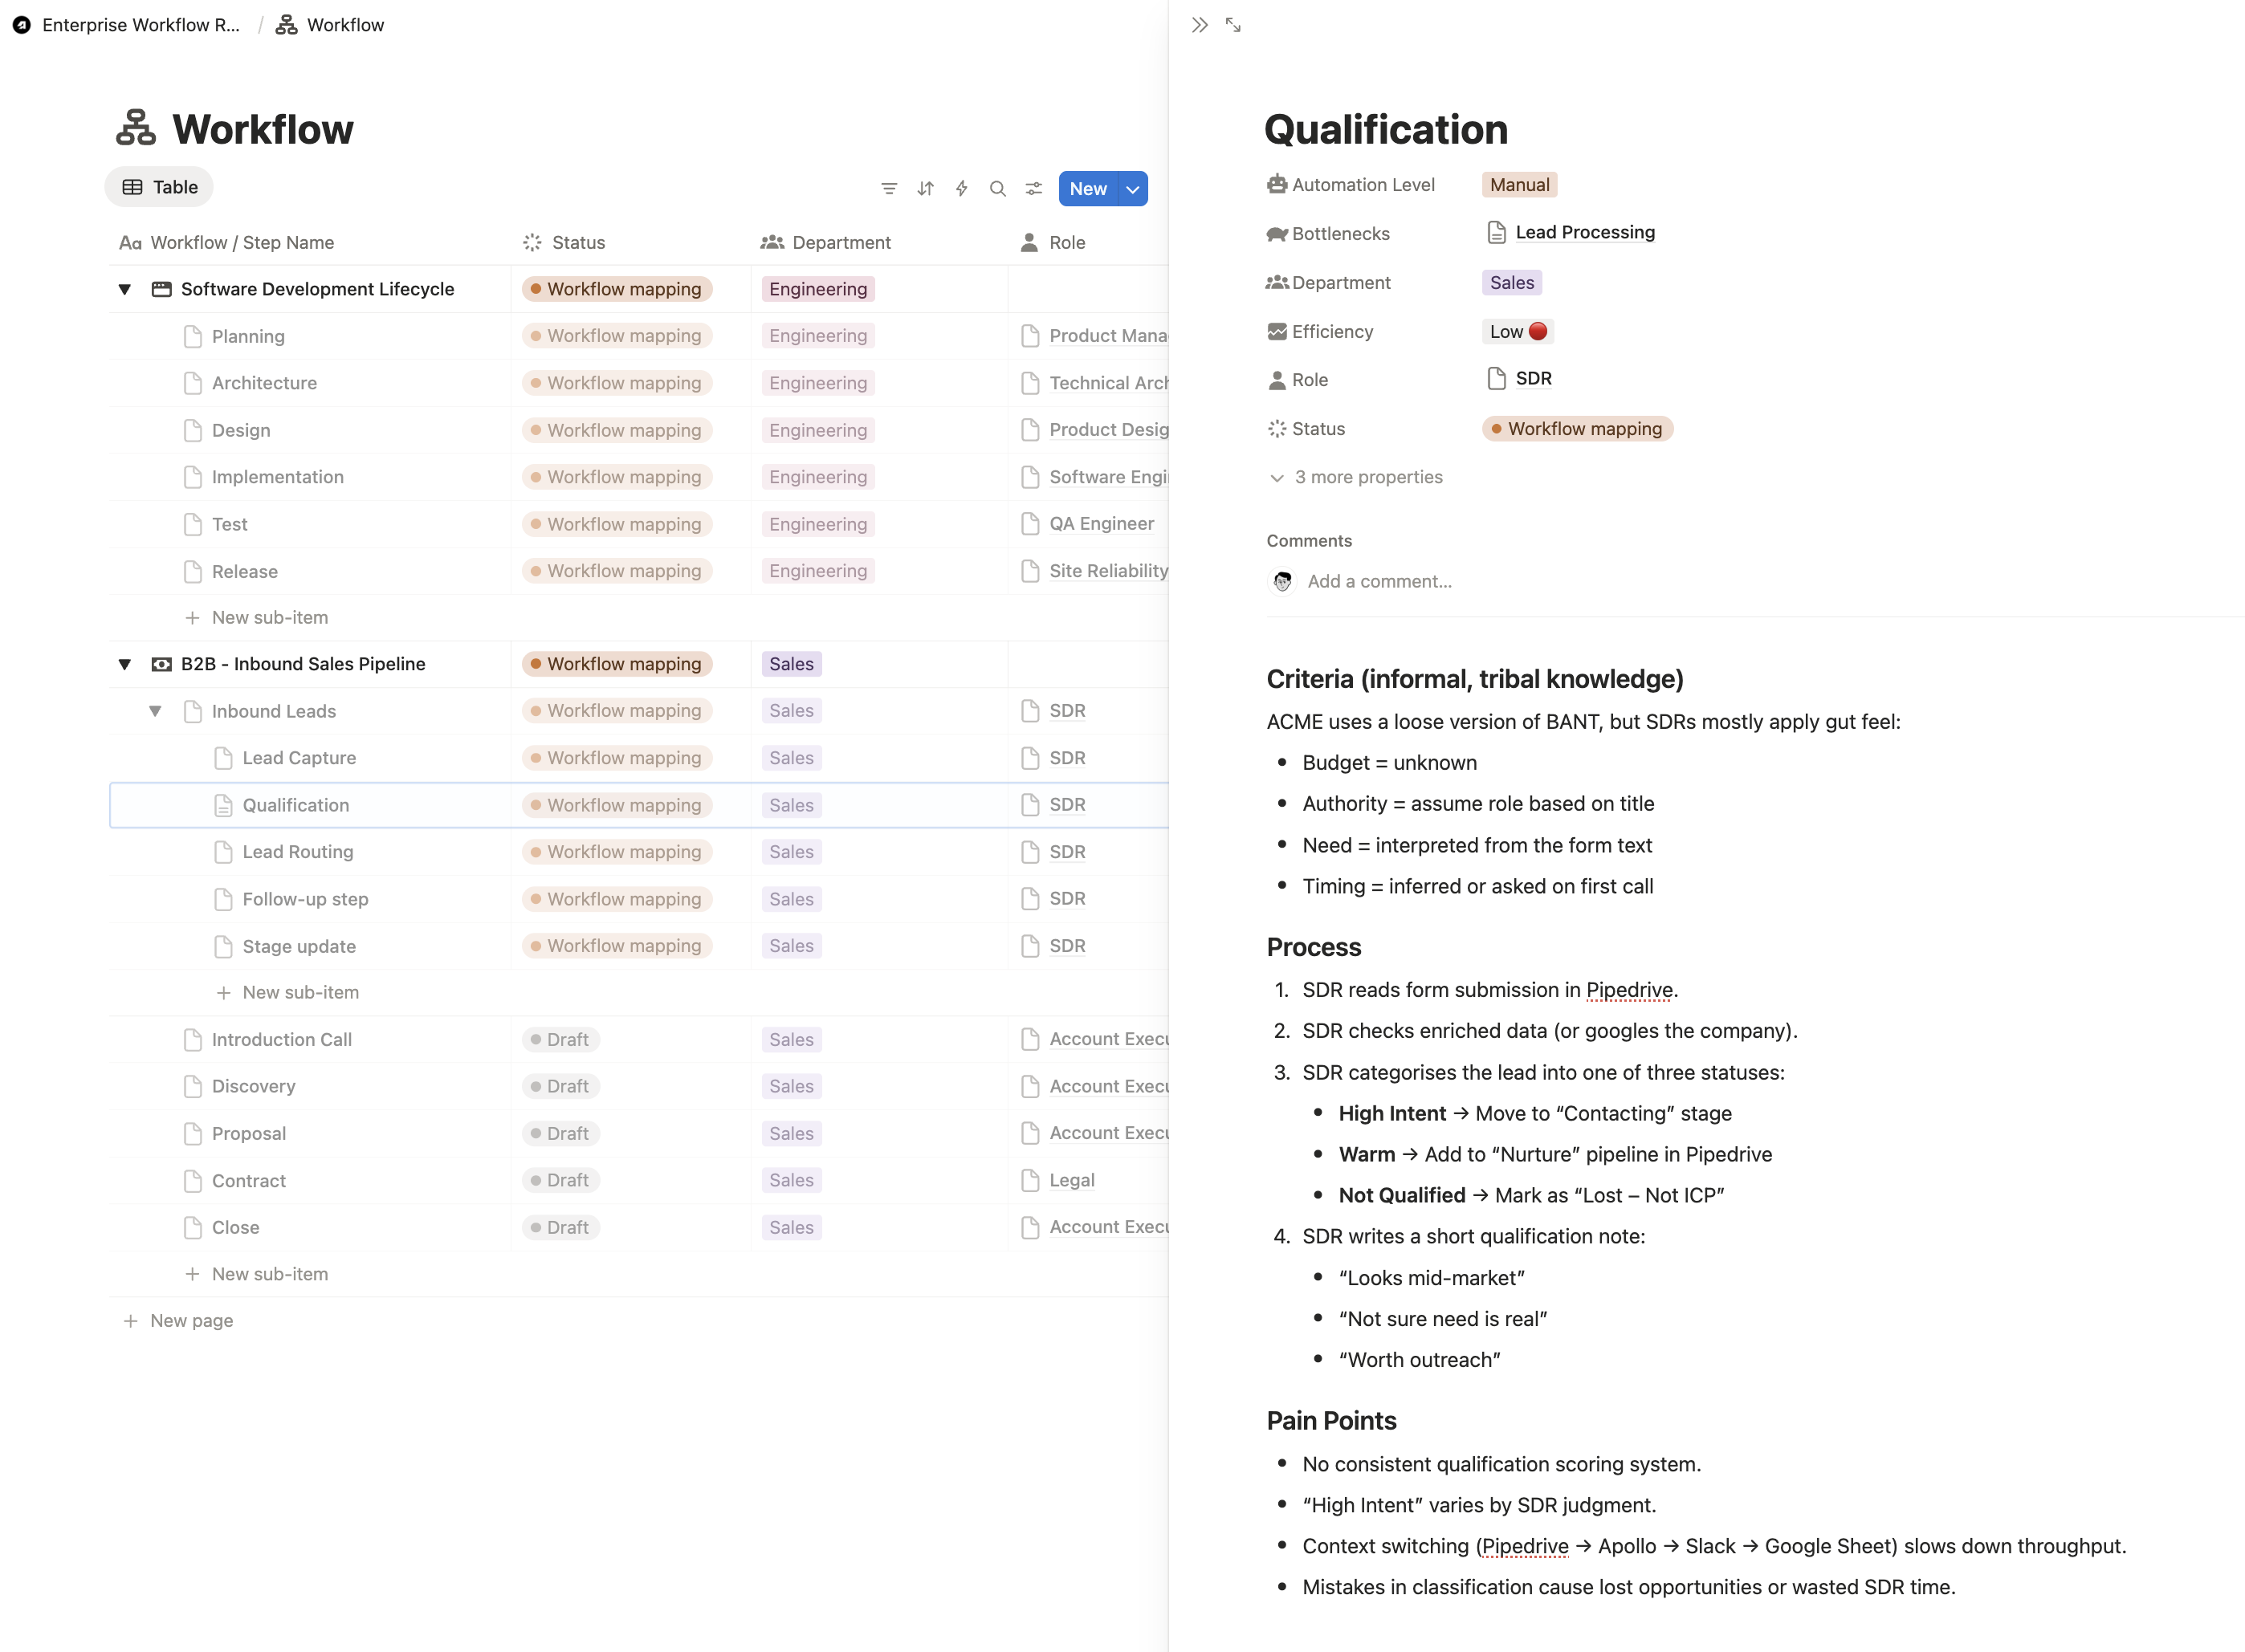
Task: Click the New button to add a record
Action: (1087, 188)
